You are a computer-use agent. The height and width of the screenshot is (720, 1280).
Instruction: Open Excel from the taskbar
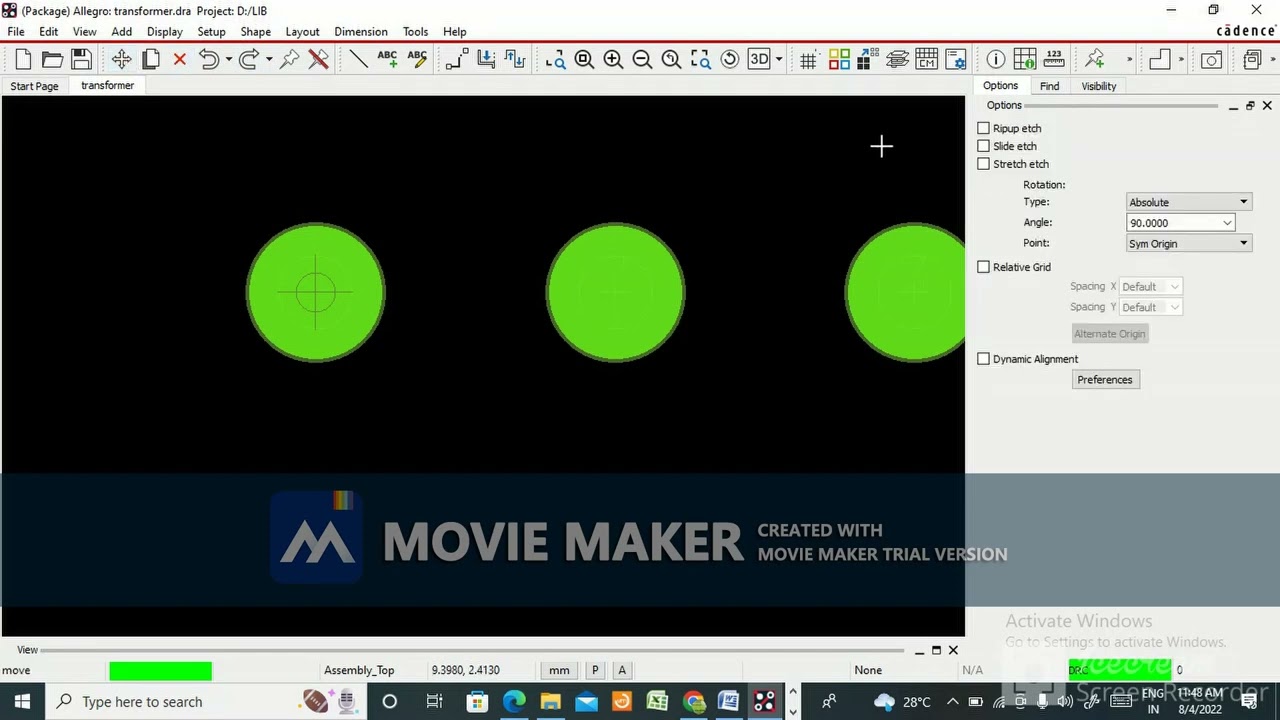pos(657,702)
